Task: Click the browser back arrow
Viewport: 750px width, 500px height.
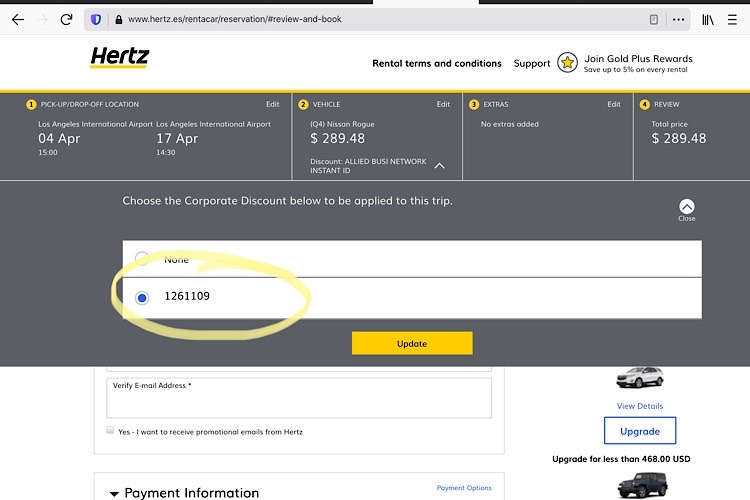Action: point(18,19)
